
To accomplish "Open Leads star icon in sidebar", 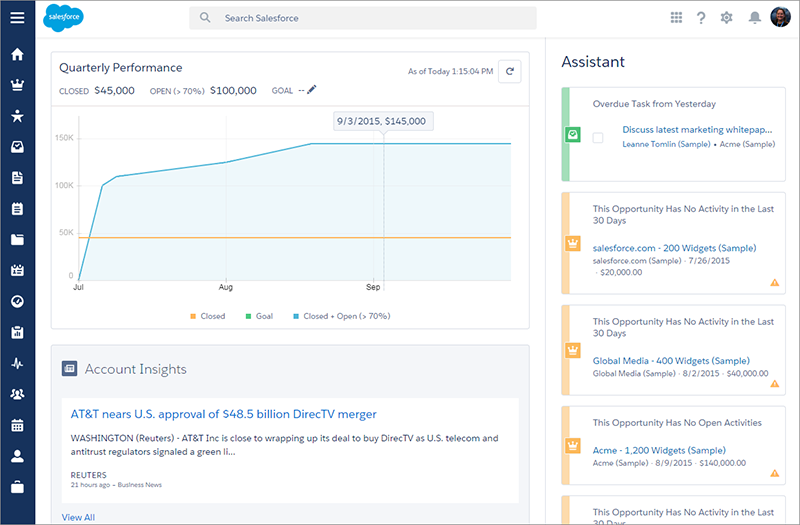I will 17,116.
